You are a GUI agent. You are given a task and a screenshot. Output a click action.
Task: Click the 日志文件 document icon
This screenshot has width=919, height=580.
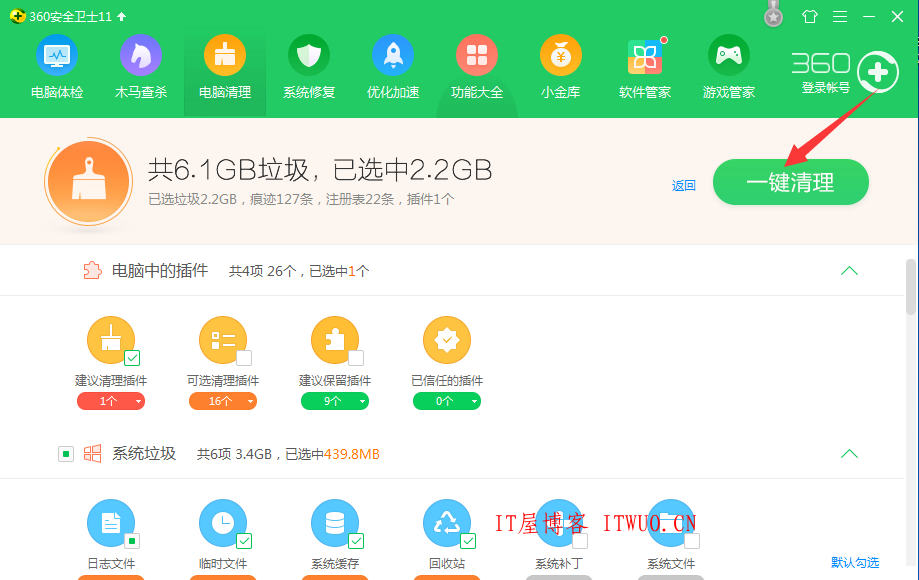(x=111, y=523)
